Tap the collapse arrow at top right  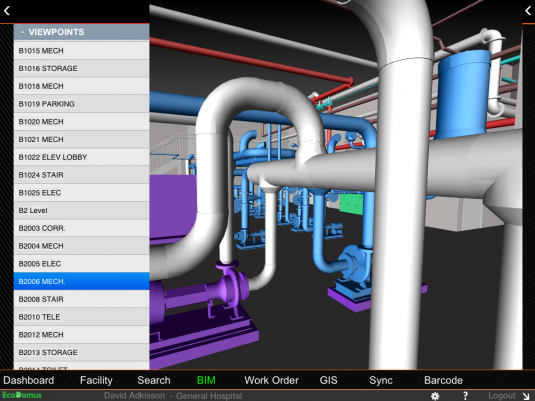point(528,11)
